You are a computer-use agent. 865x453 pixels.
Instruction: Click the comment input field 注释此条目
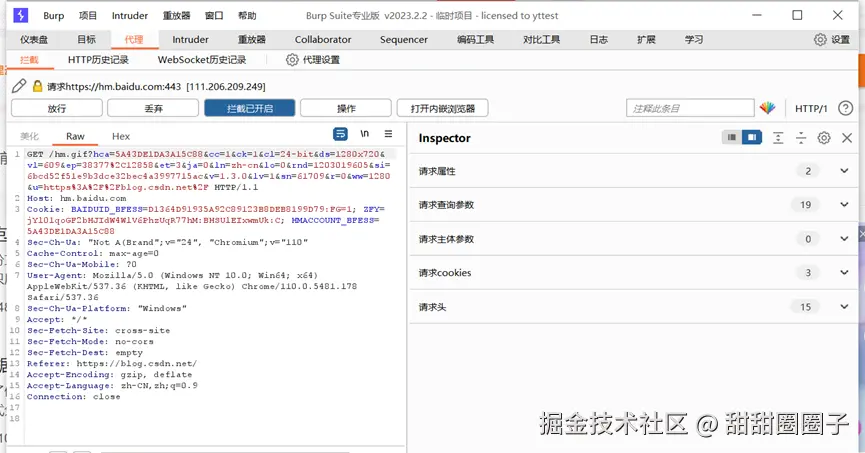coord(690,108)
